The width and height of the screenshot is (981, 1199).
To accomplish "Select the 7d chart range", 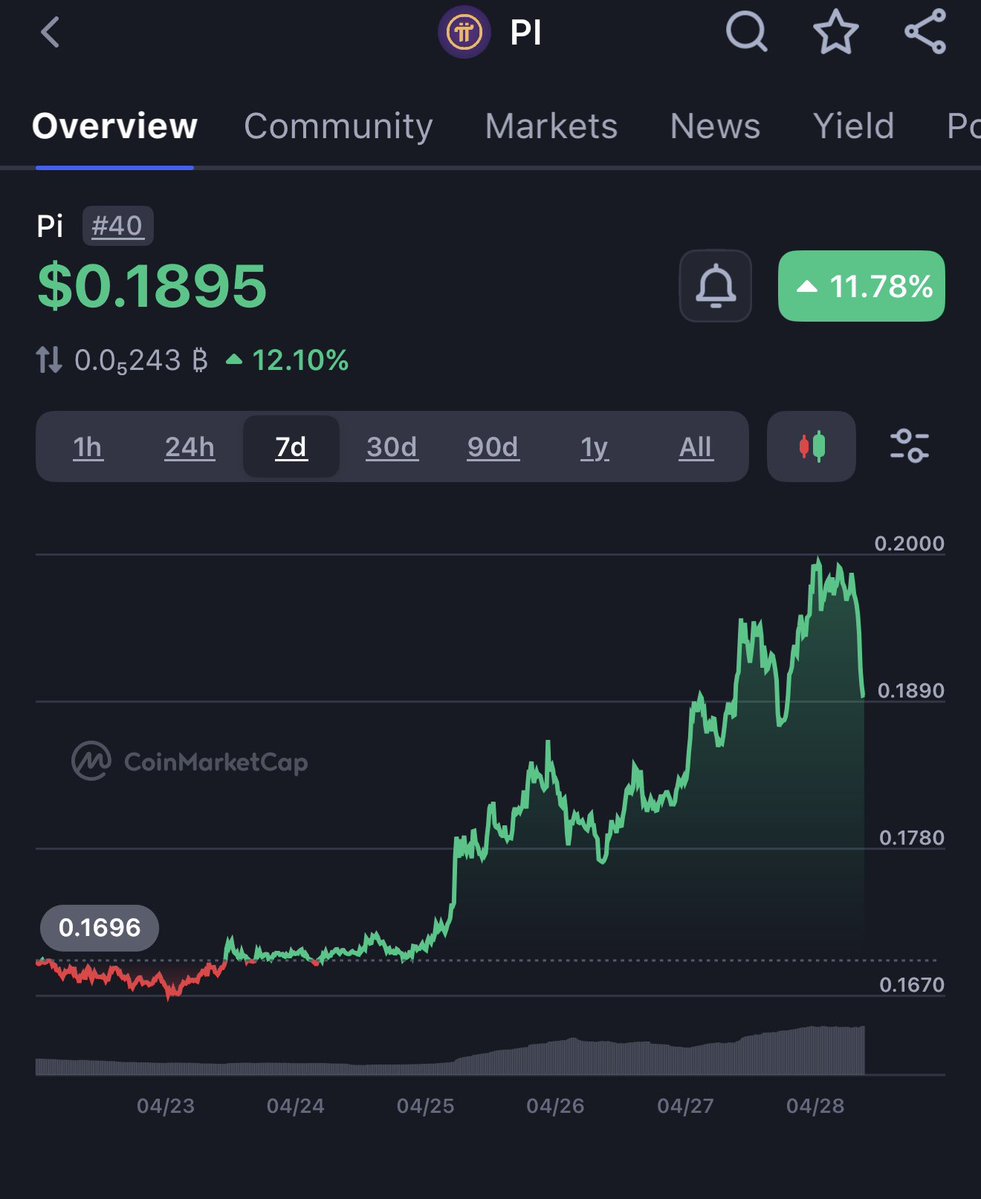I will tap(291, 447).
